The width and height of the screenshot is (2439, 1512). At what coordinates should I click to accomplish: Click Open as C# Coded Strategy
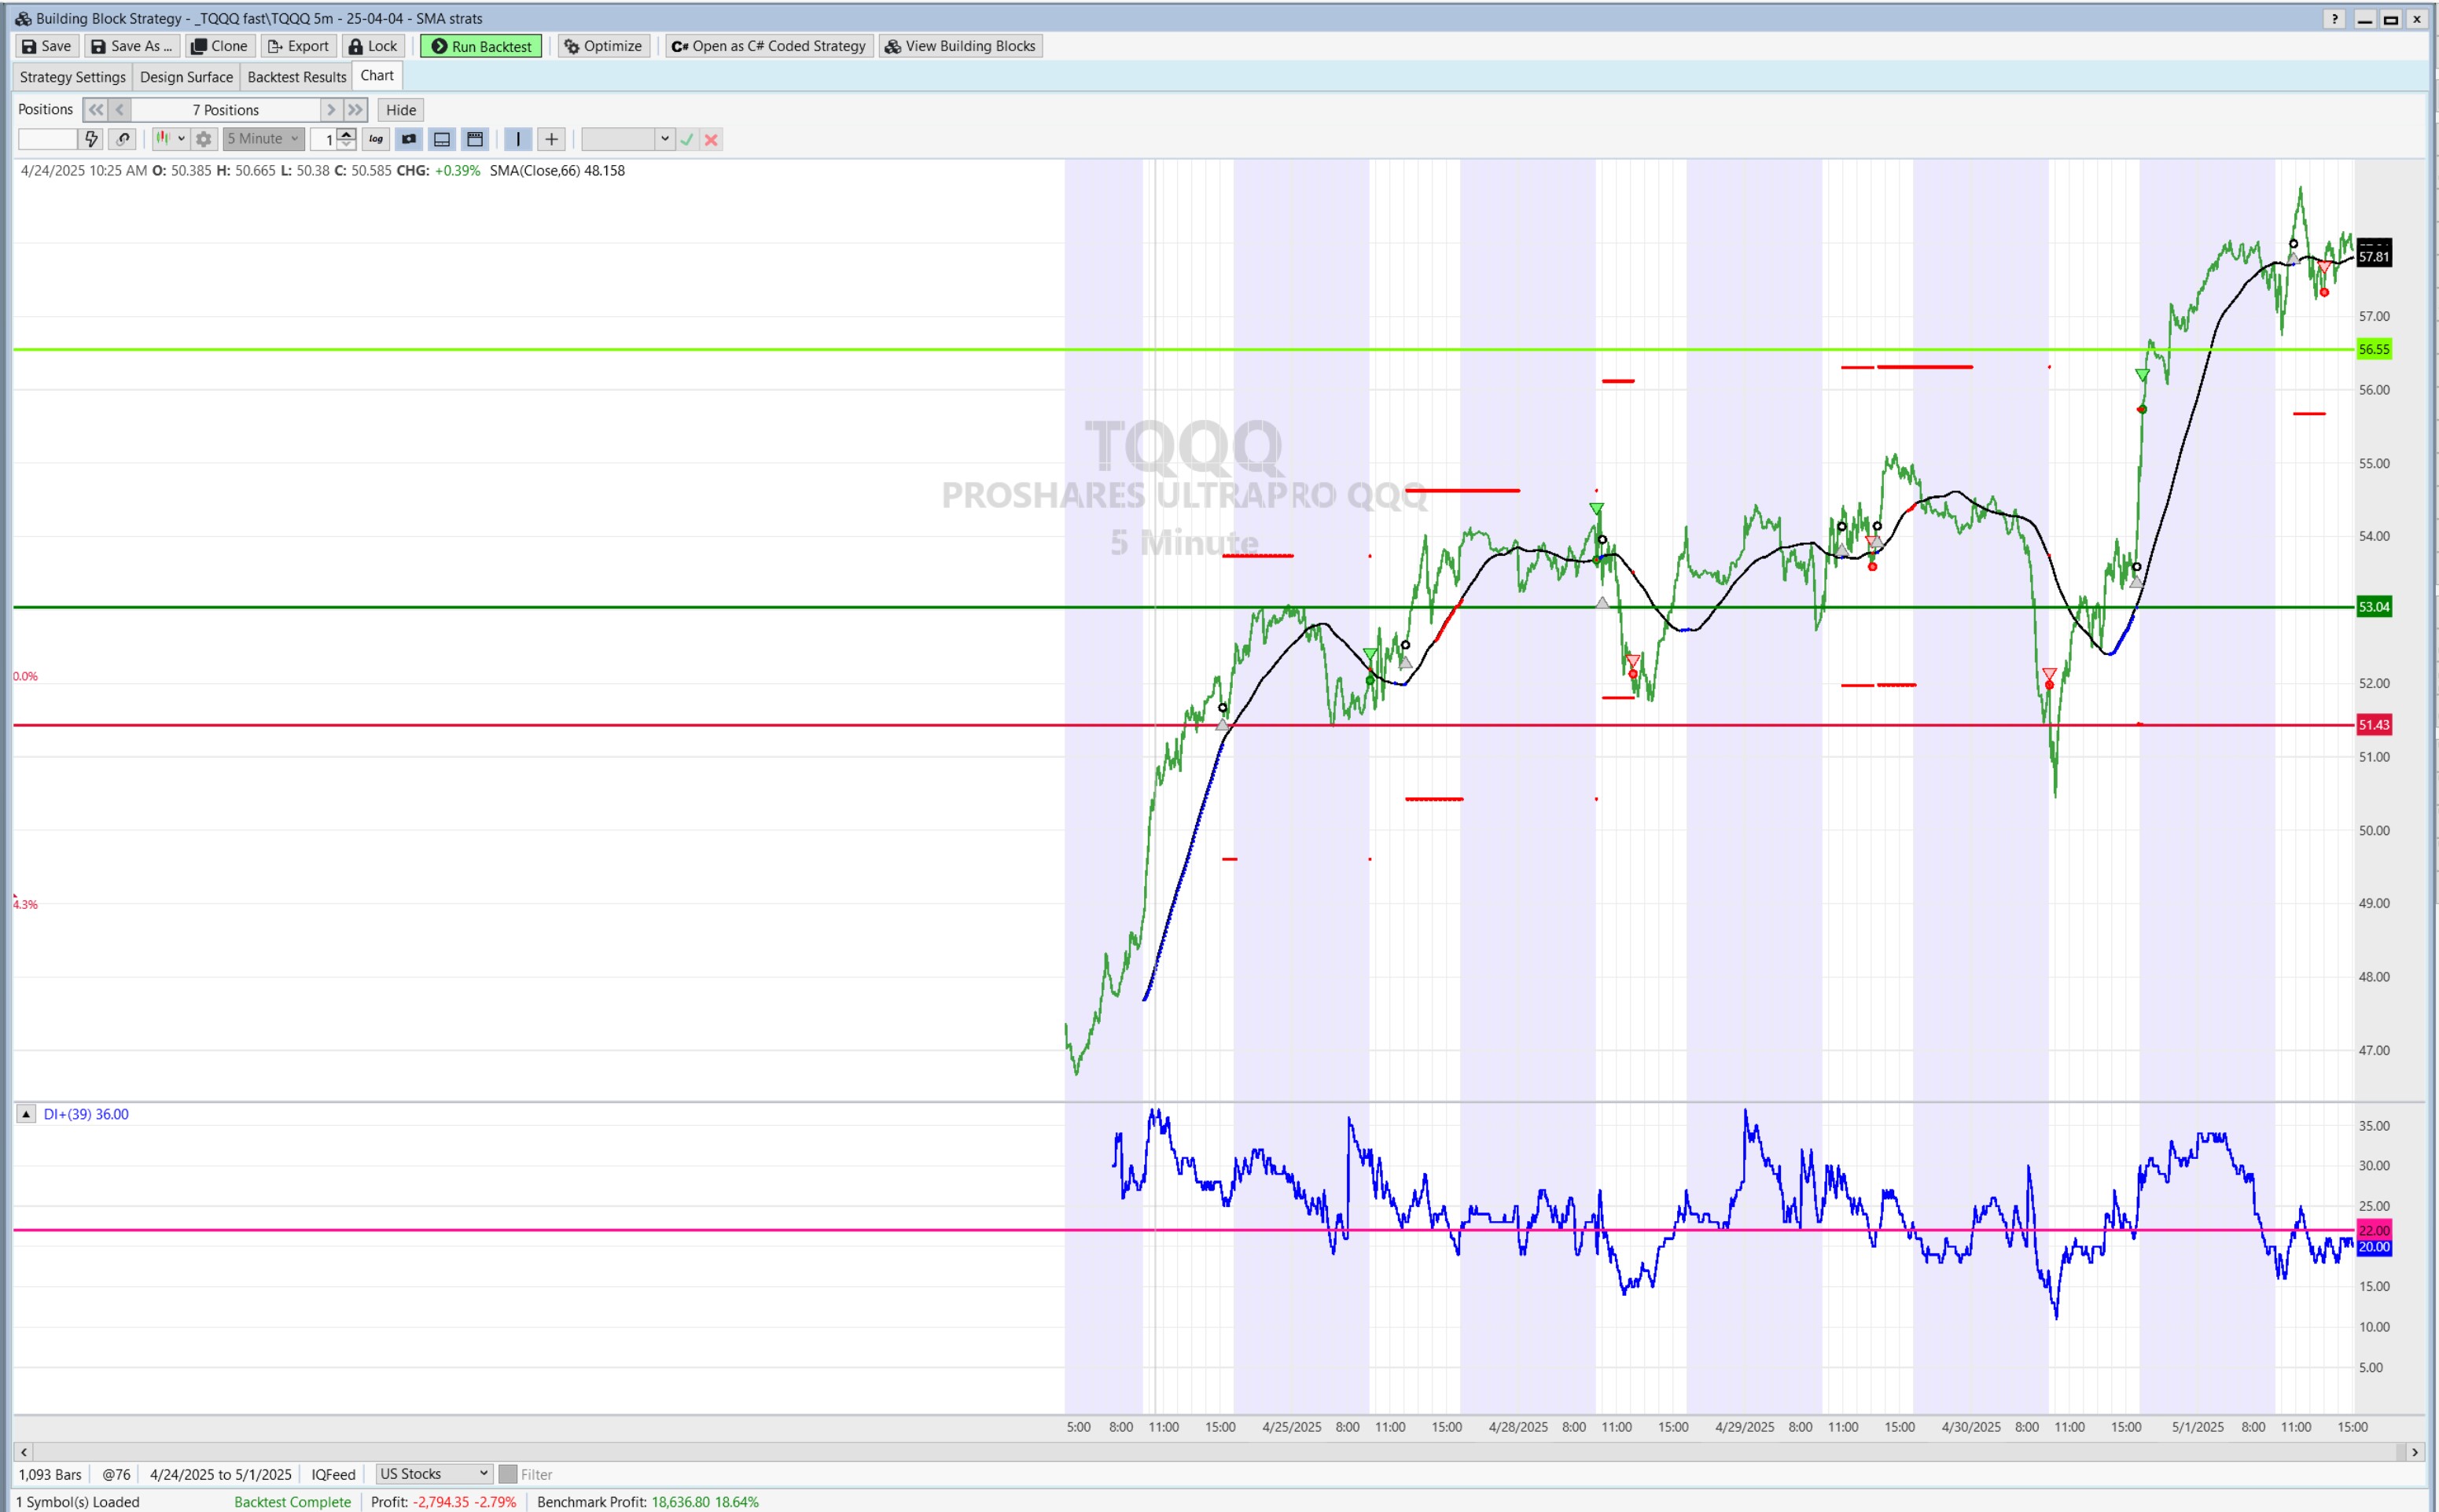tap(768, 46)
